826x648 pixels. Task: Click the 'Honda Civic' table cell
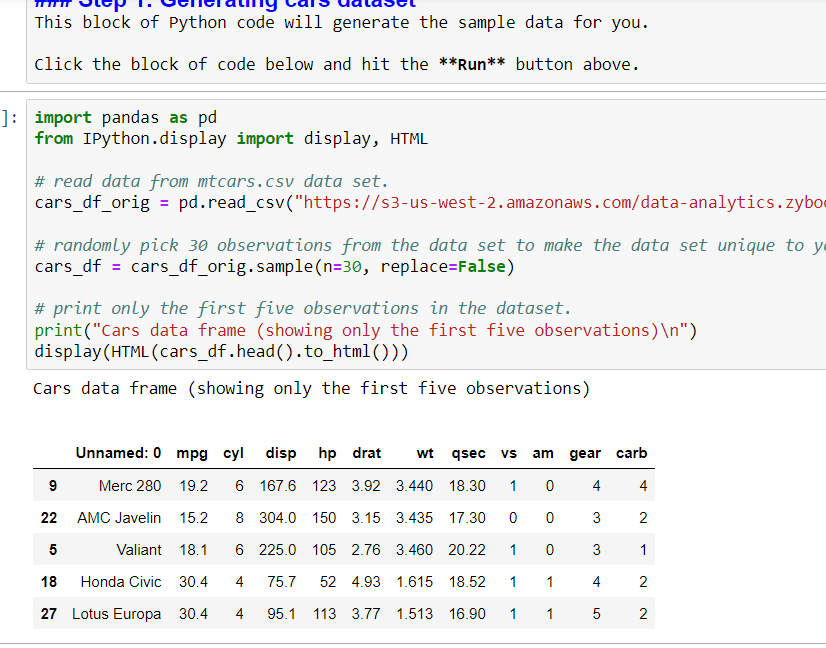point(121,582)
